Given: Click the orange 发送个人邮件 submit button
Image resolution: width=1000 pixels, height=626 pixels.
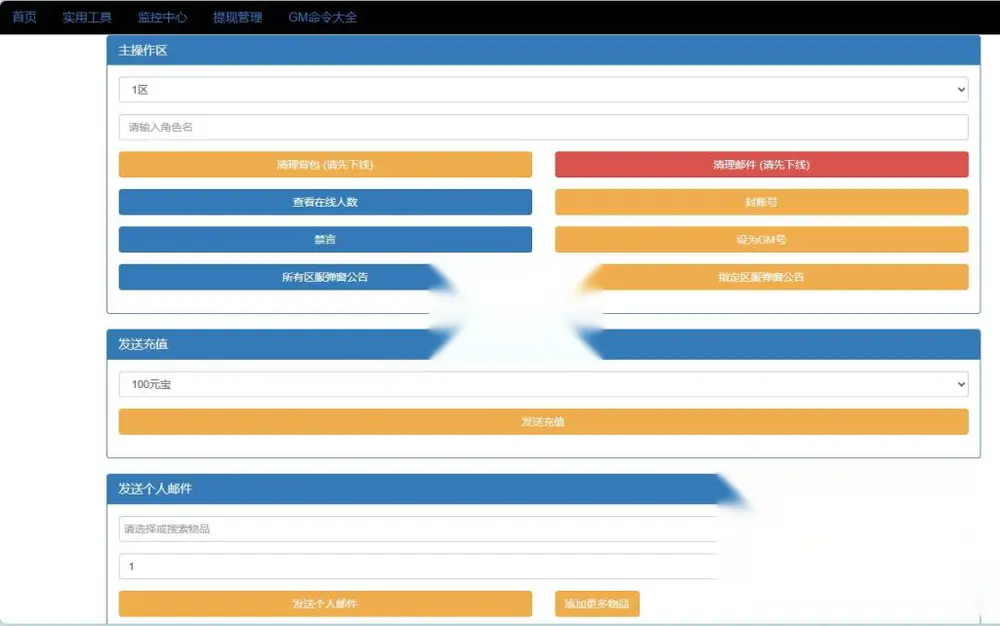Looking at the screenshot, I should click(325, 604).
